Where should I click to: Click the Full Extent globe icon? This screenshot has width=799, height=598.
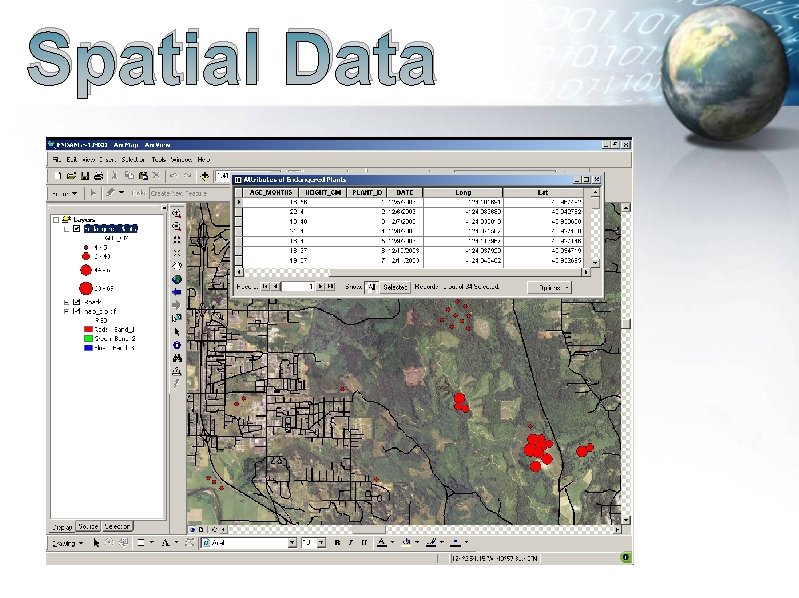[177, 279]
